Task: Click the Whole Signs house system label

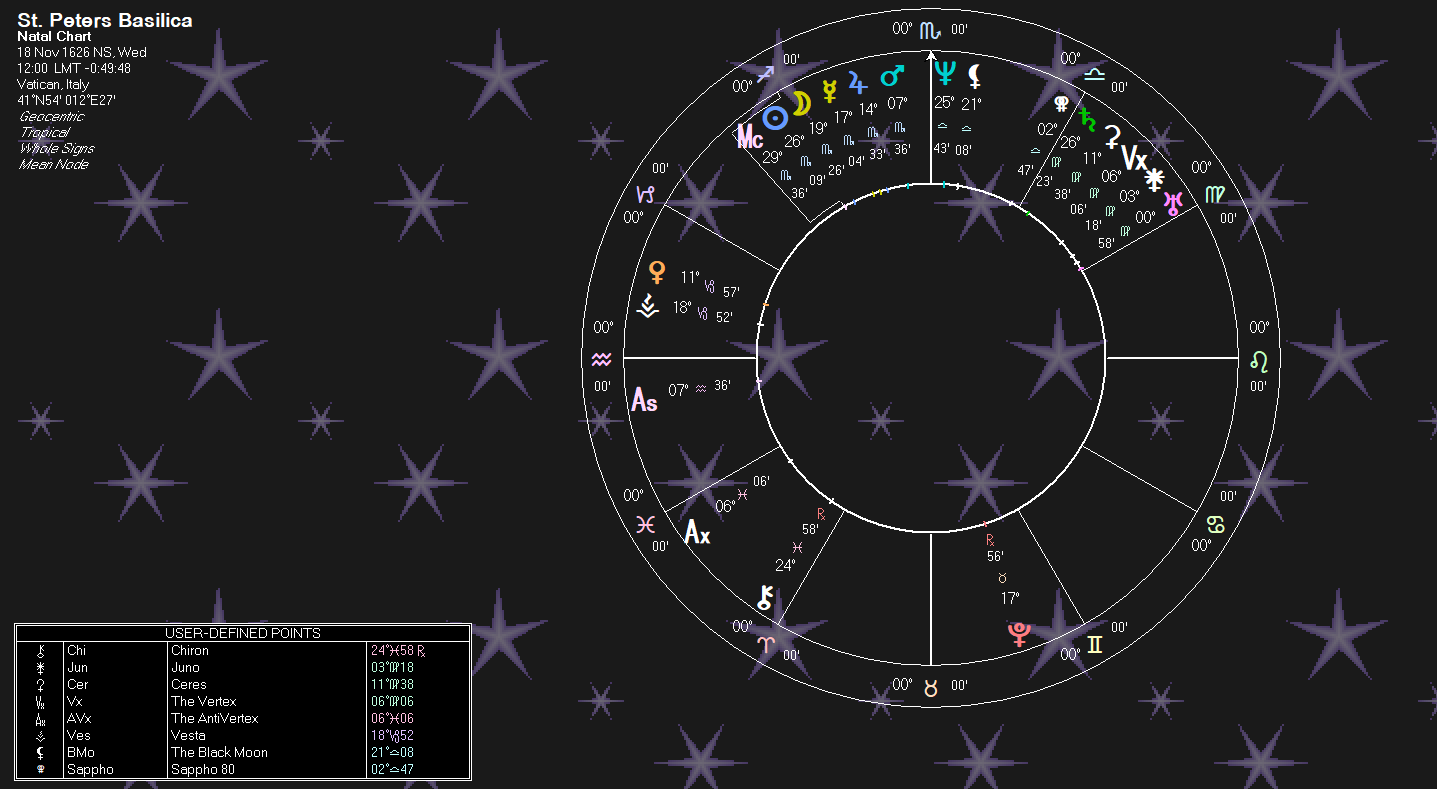Action: click(56, 148)
